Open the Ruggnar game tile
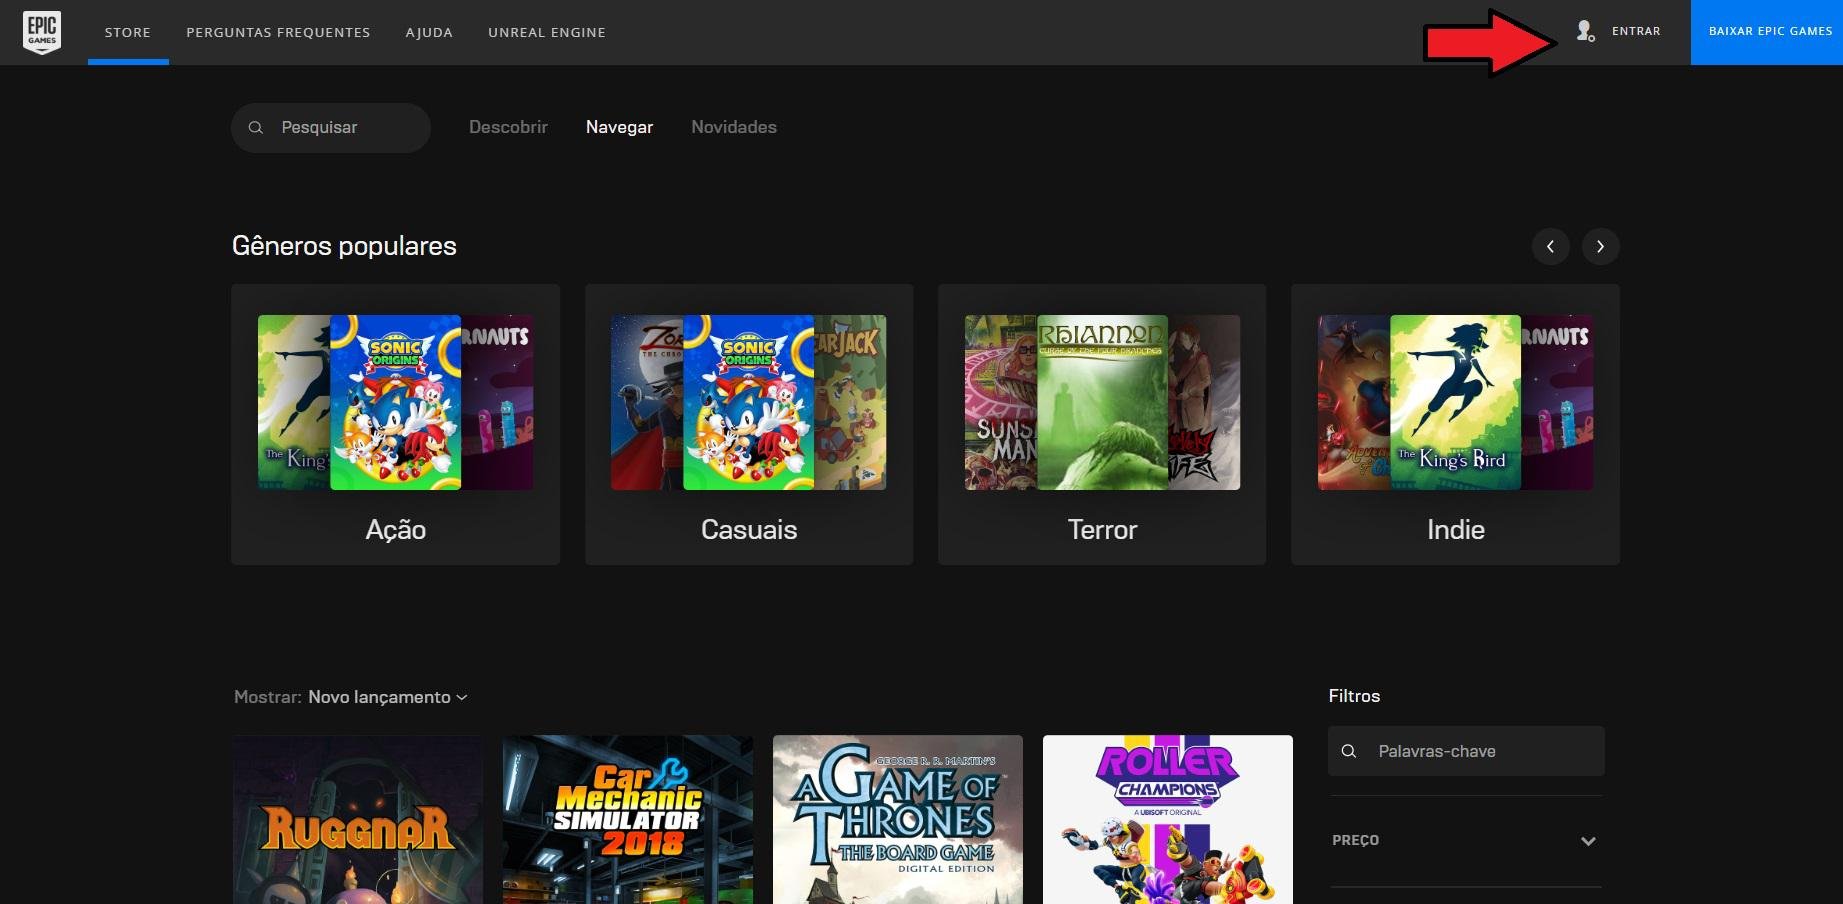Viewport: 1843px width, 904px height. click(358, 820)
